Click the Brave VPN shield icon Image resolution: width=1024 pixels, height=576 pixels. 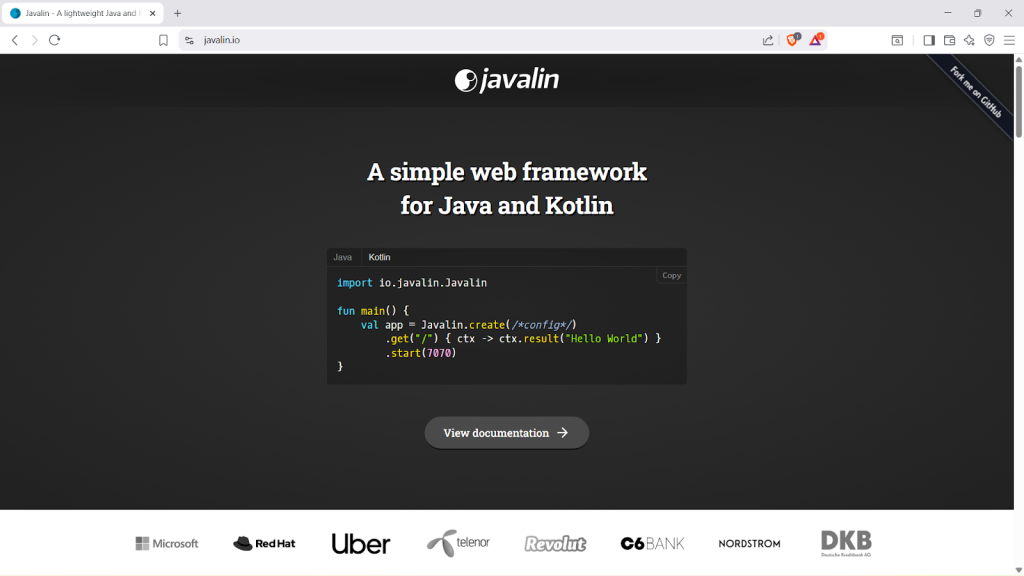point(989,40)
